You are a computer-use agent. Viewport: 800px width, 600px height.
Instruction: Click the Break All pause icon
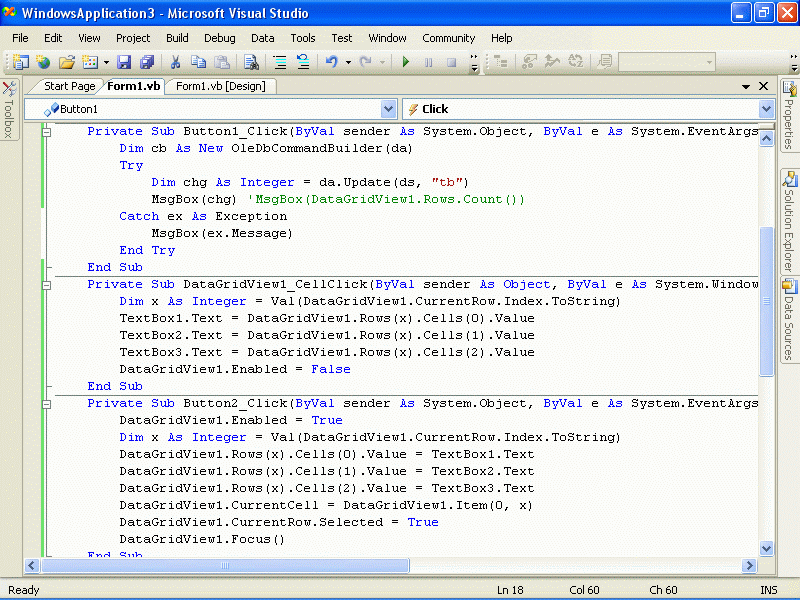[429, 62]
